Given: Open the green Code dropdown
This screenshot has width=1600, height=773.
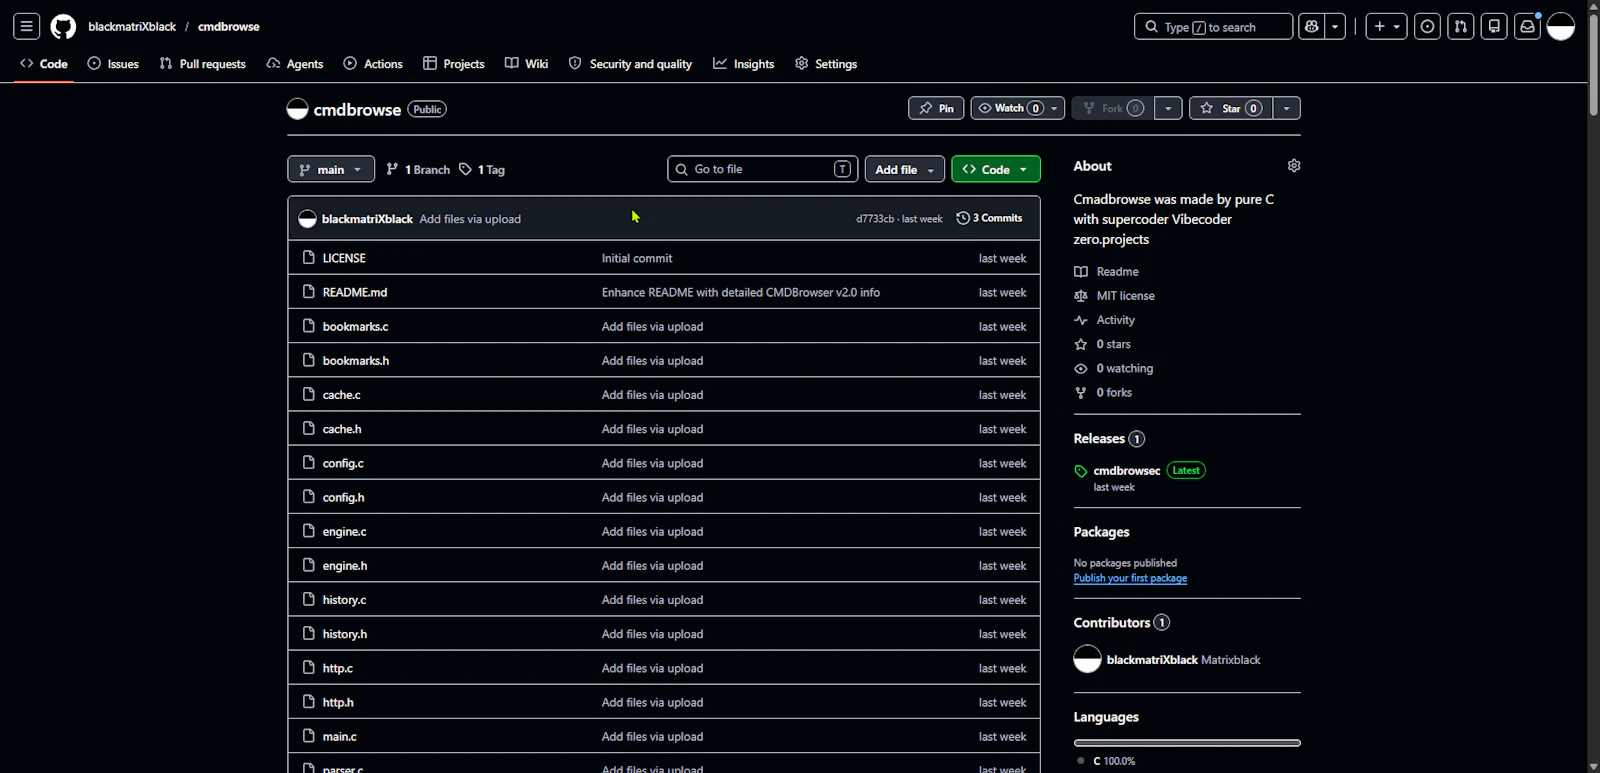Looking at the screenshot, I should pos(996,170).
